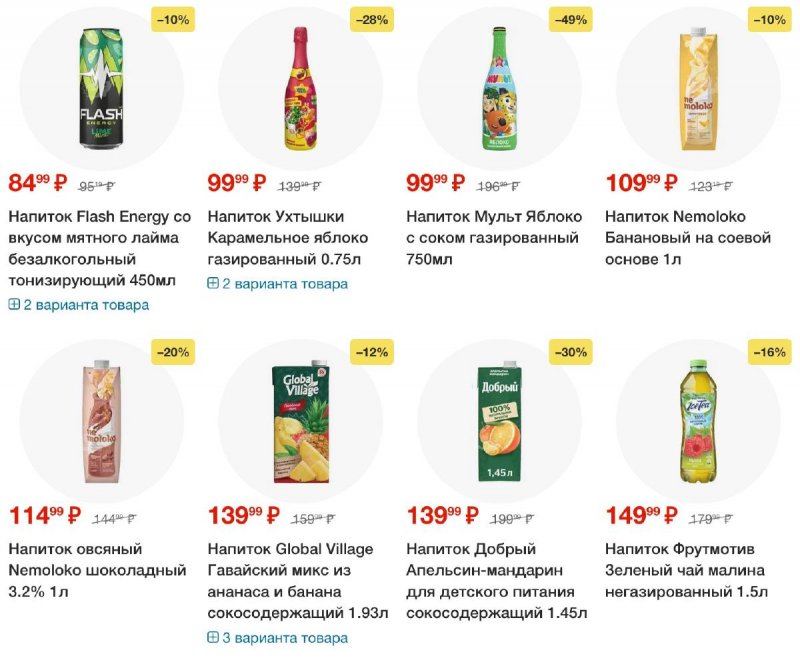Open the Nemoloko banana carton image
The height and width of the screenshot is (662, 800).
pyautogui.click(x=698, y=89)
